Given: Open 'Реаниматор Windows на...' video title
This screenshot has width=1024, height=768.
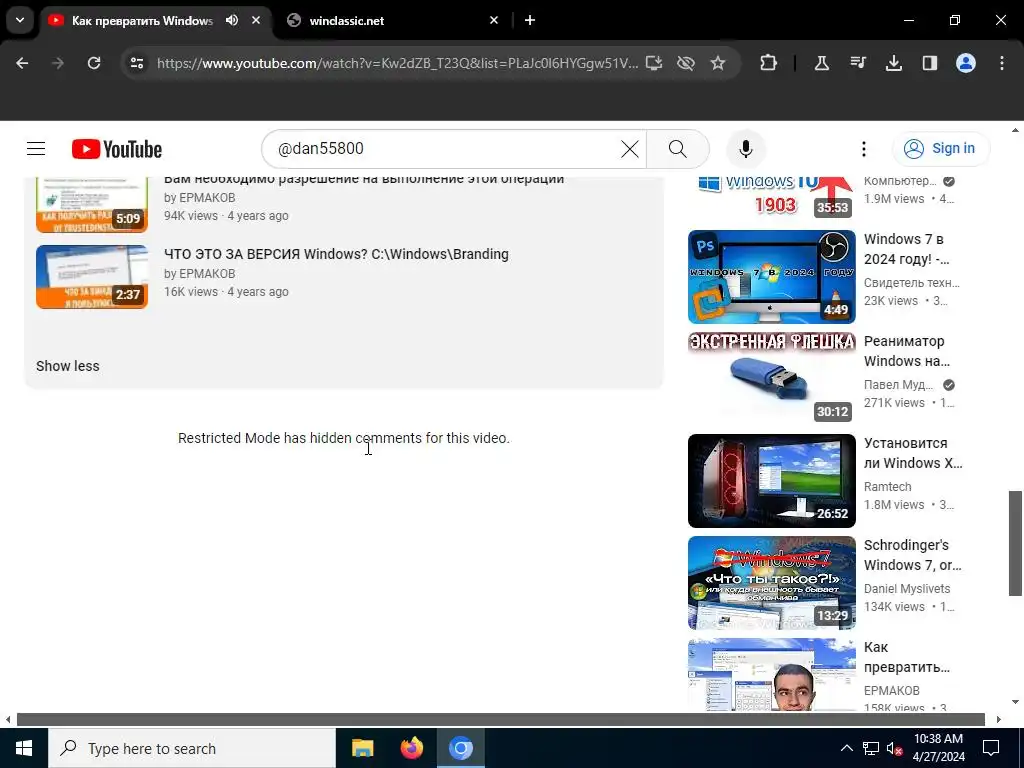Looking at the screenshot, I should [908, 351].
